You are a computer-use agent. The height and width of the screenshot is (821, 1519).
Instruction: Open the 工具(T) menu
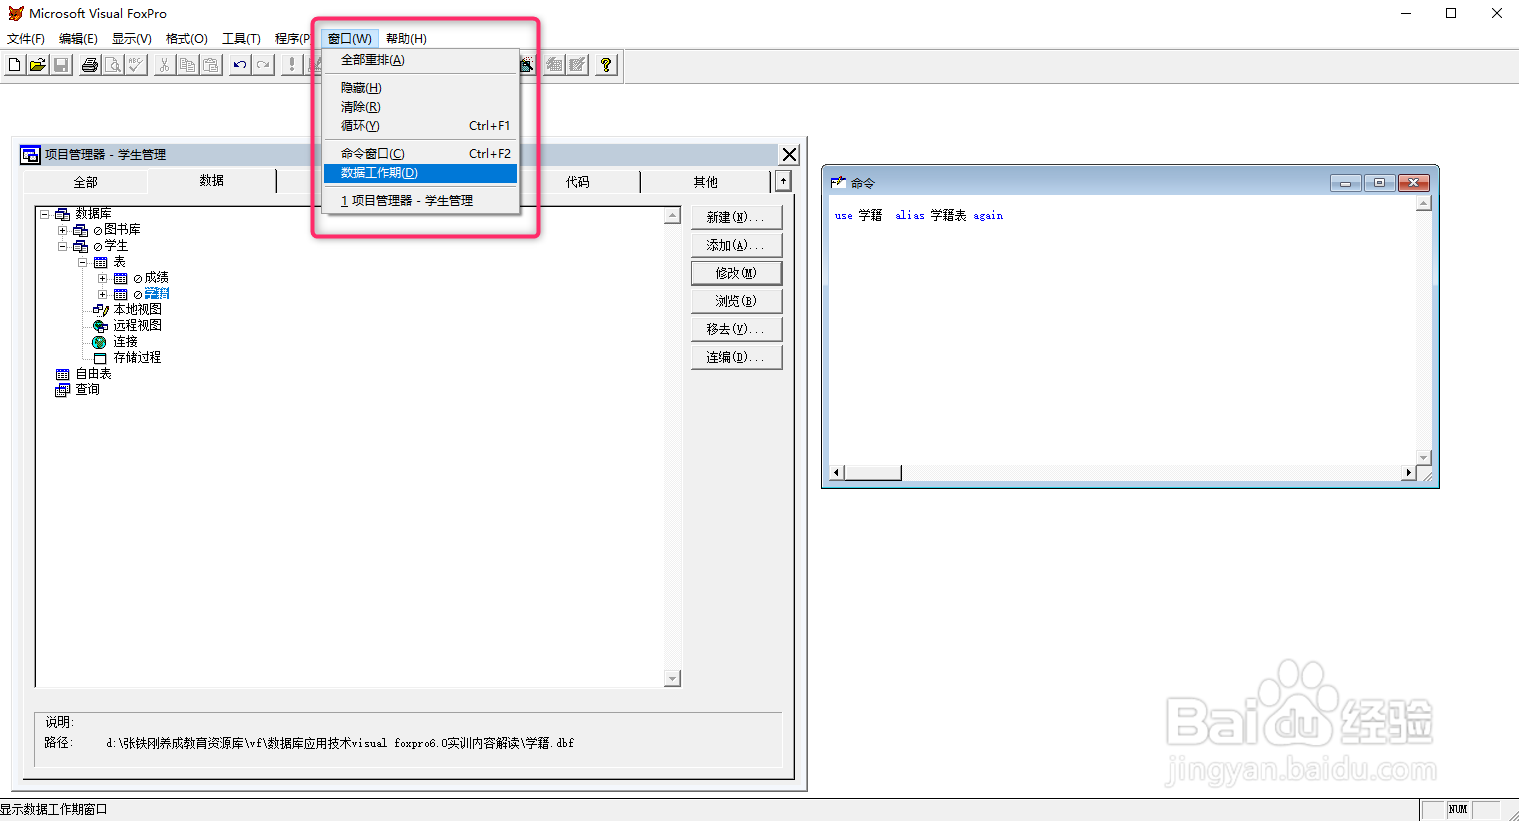[x=241, y=39]
